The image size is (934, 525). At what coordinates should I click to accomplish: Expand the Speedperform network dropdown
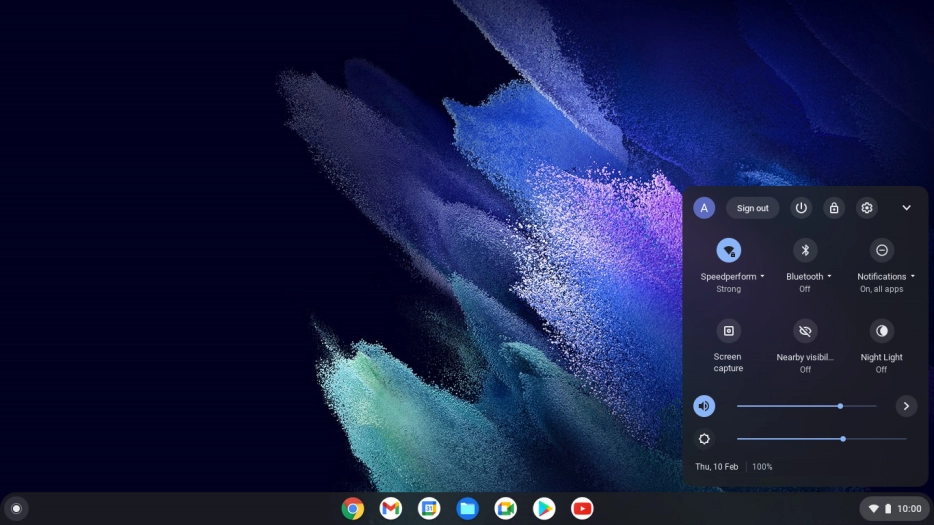(x=762, y=277)
